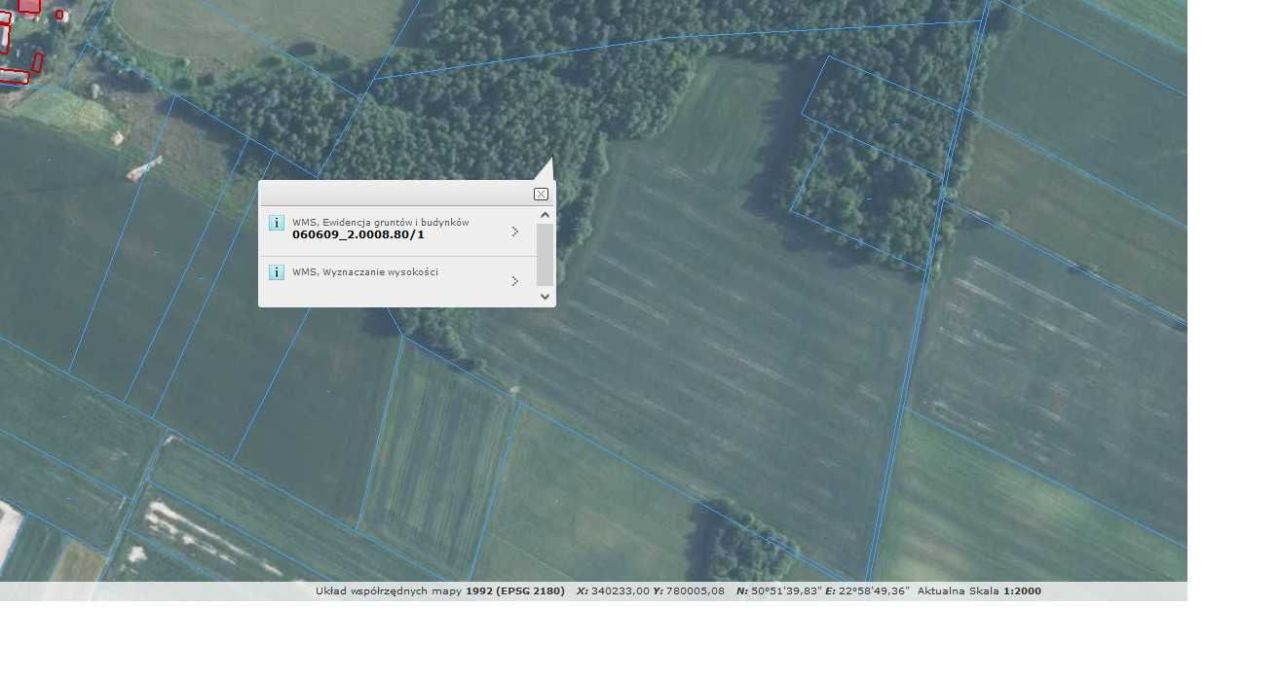Select parcel ID 060609_2.0008.80/1

358,235
